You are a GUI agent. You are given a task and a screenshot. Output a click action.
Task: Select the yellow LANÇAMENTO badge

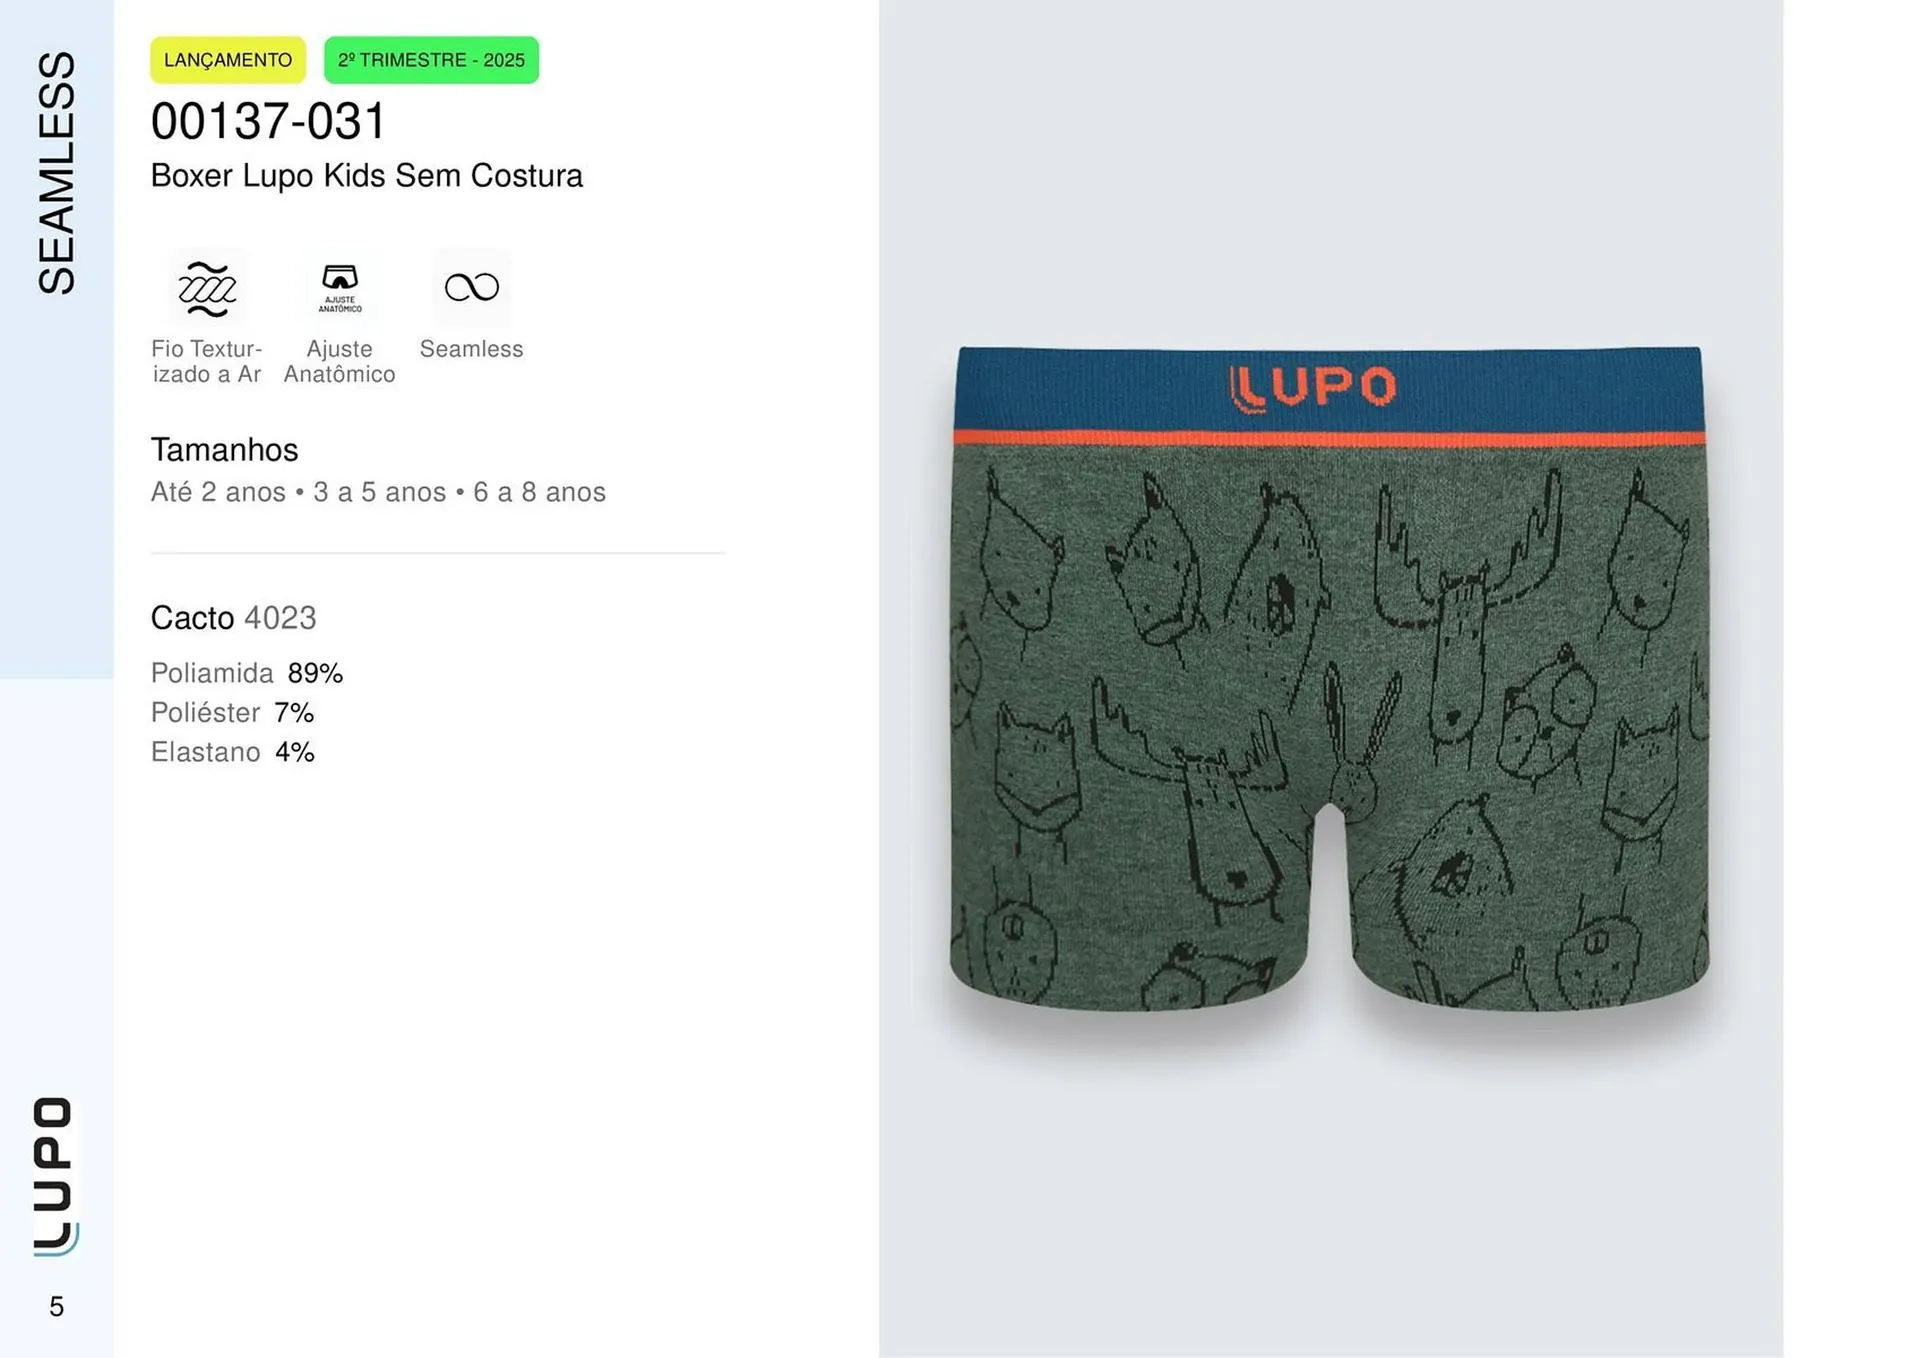tap(228, 60)
